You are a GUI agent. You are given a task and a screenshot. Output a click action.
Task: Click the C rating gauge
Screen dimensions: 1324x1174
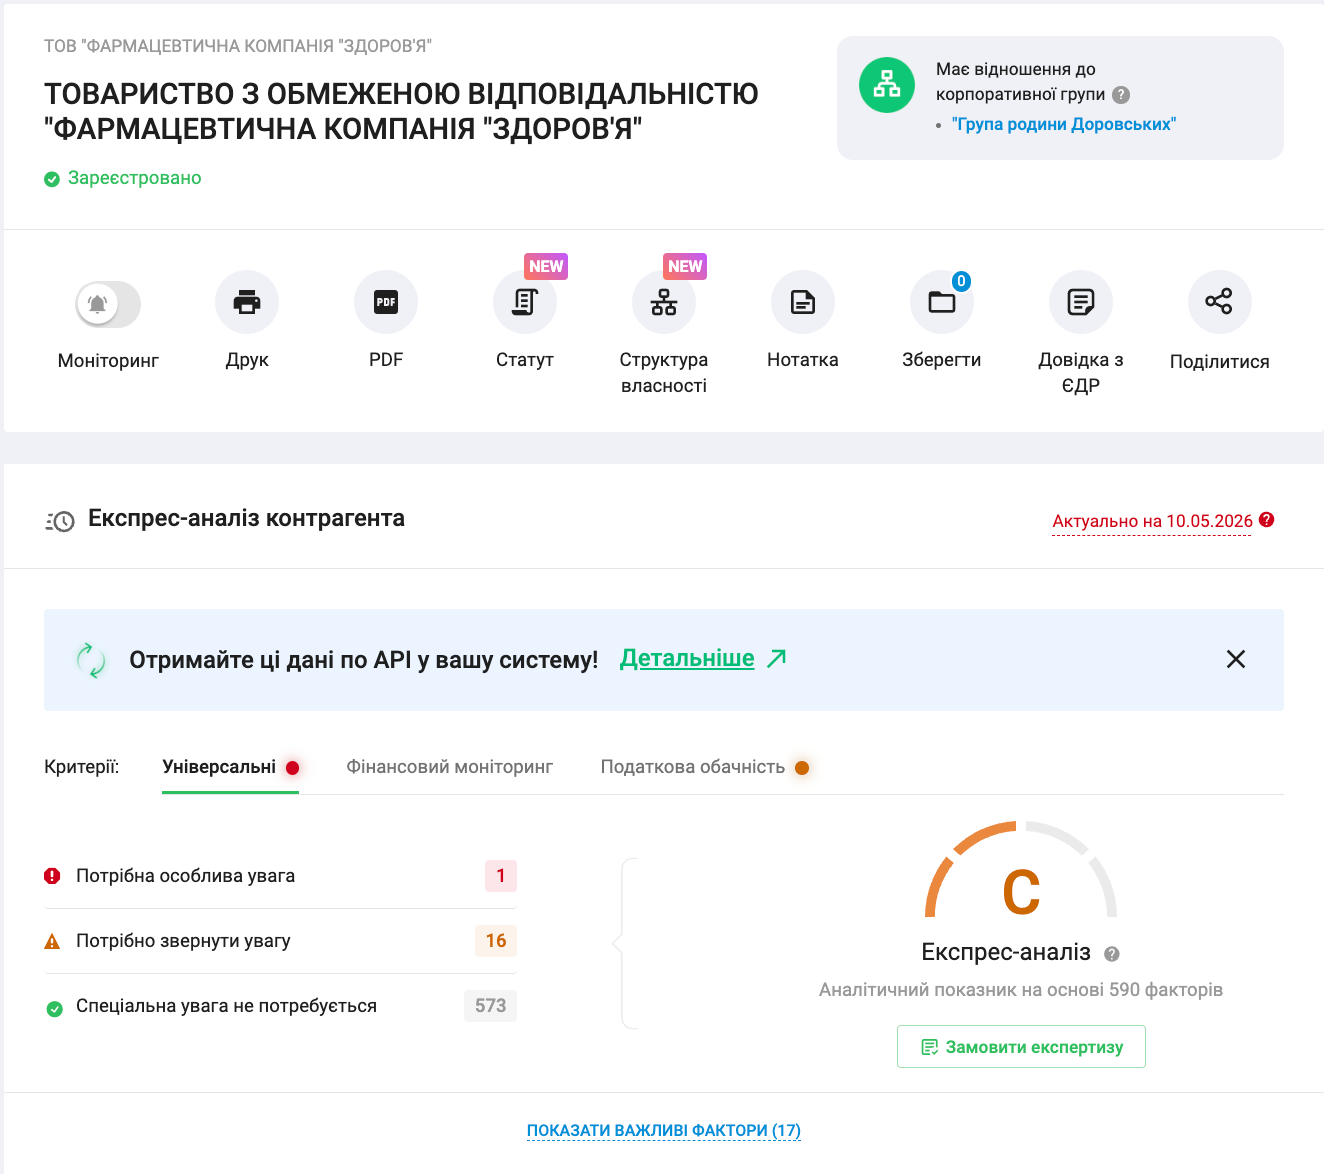click(x=1021, y=871)
